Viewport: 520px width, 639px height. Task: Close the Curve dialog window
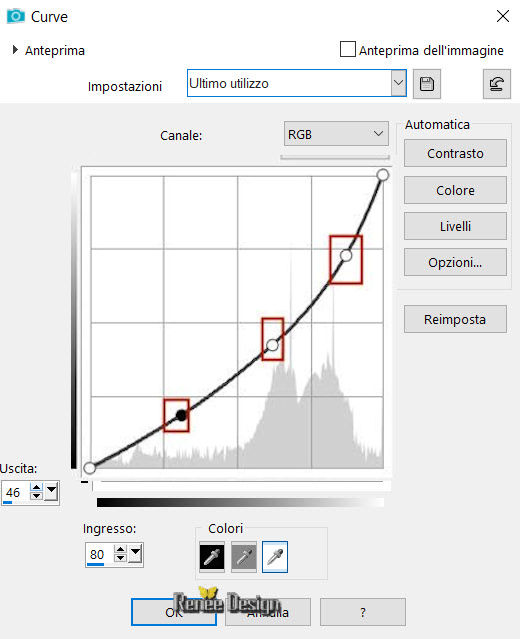503,16
